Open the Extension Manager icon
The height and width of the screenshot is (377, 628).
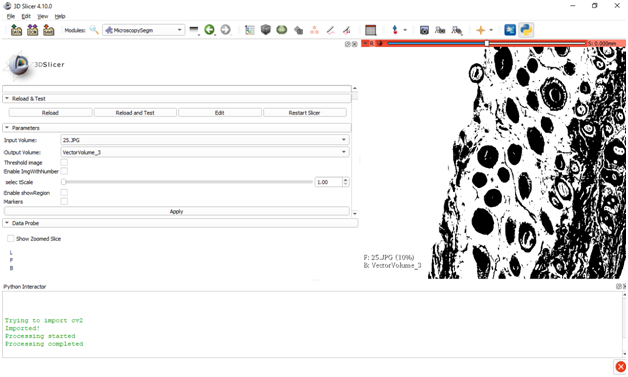(510, 30)
